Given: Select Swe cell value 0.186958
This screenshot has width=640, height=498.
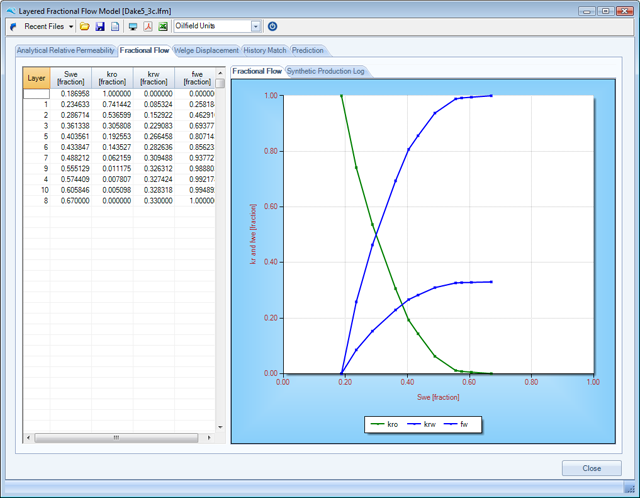Looking at the screenshot, I should coord(71,94).
